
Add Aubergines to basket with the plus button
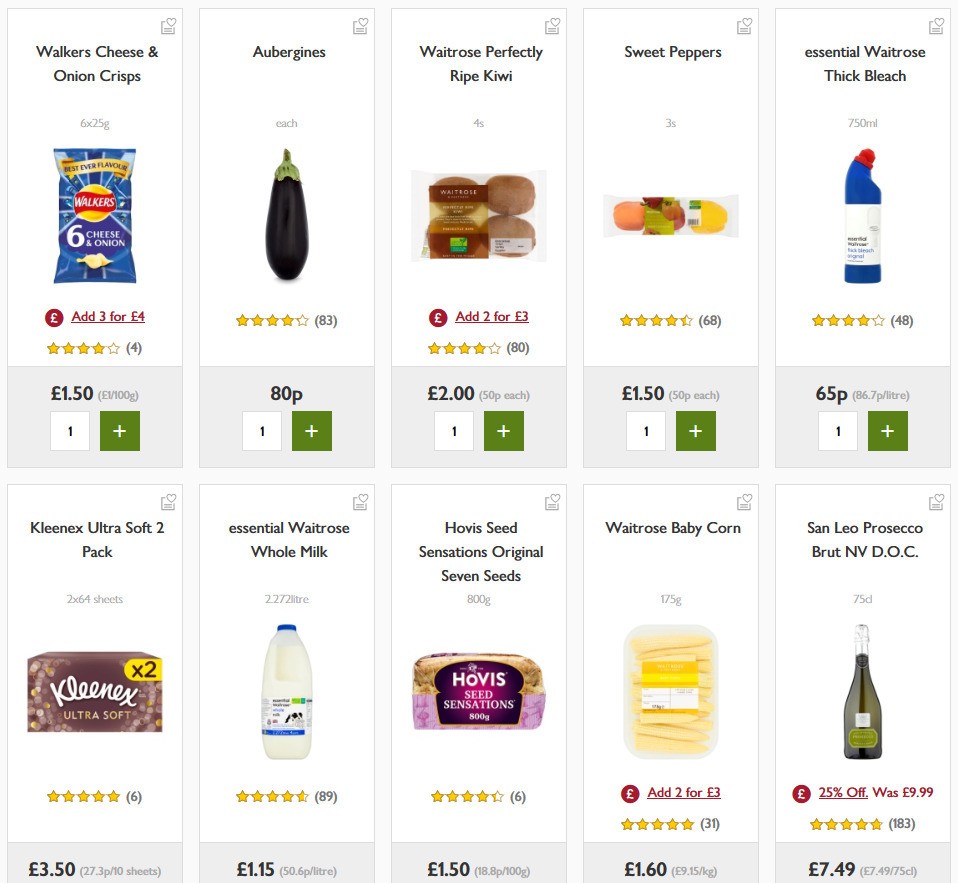(312, 431)
